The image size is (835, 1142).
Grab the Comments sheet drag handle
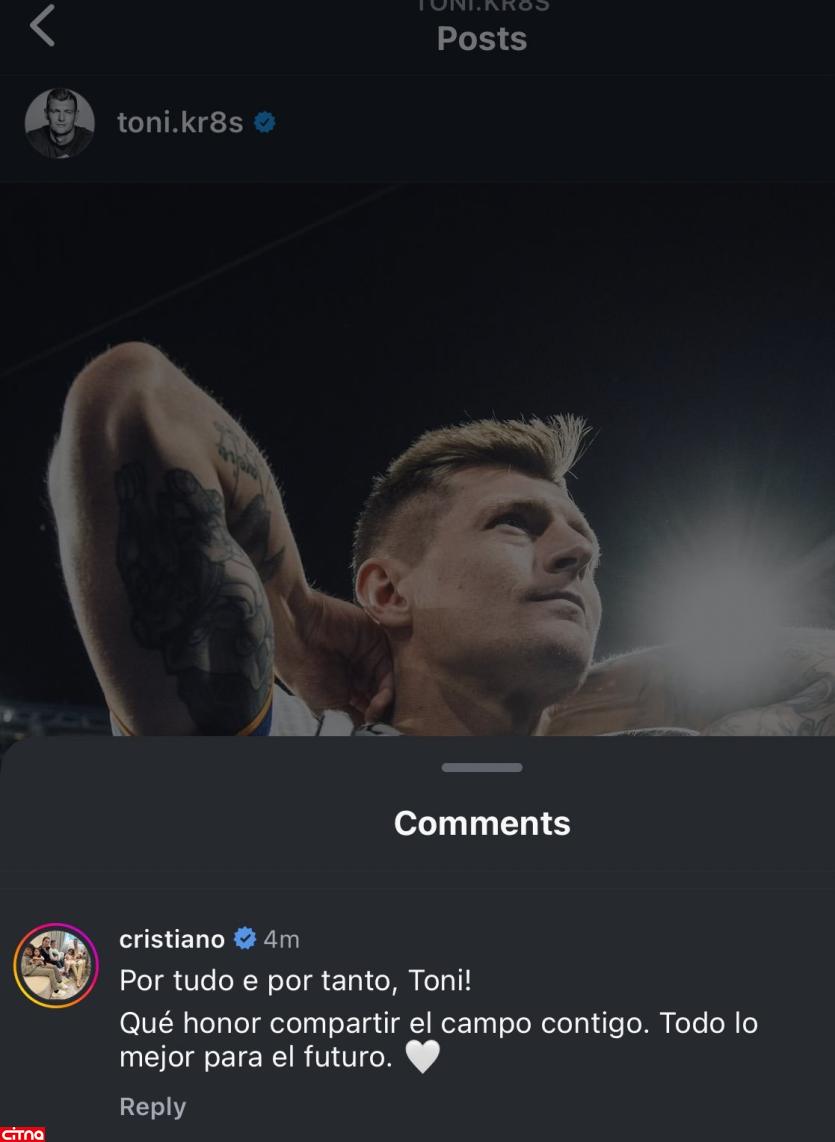[x=482, y=767]
